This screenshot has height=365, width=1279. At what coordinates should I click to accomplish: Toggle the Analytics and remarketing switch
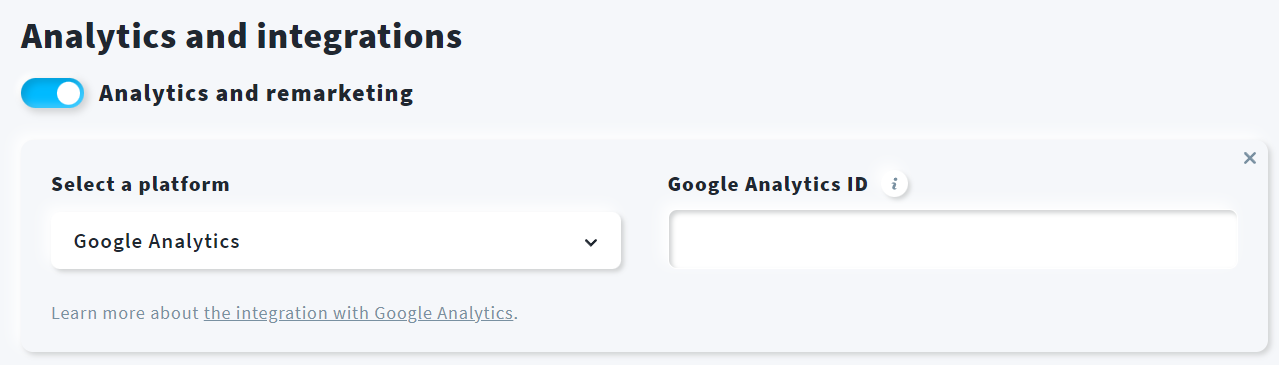click(53, 94)
